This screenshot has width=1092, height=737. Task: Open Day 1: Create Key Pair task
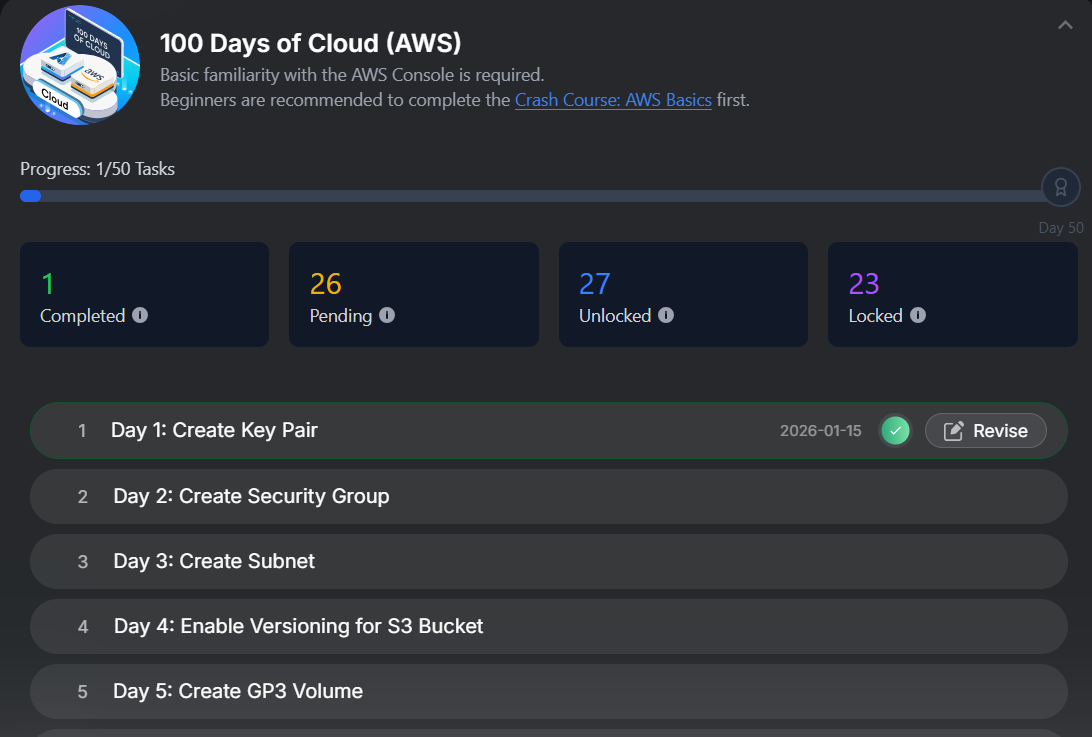pos(214,431)
